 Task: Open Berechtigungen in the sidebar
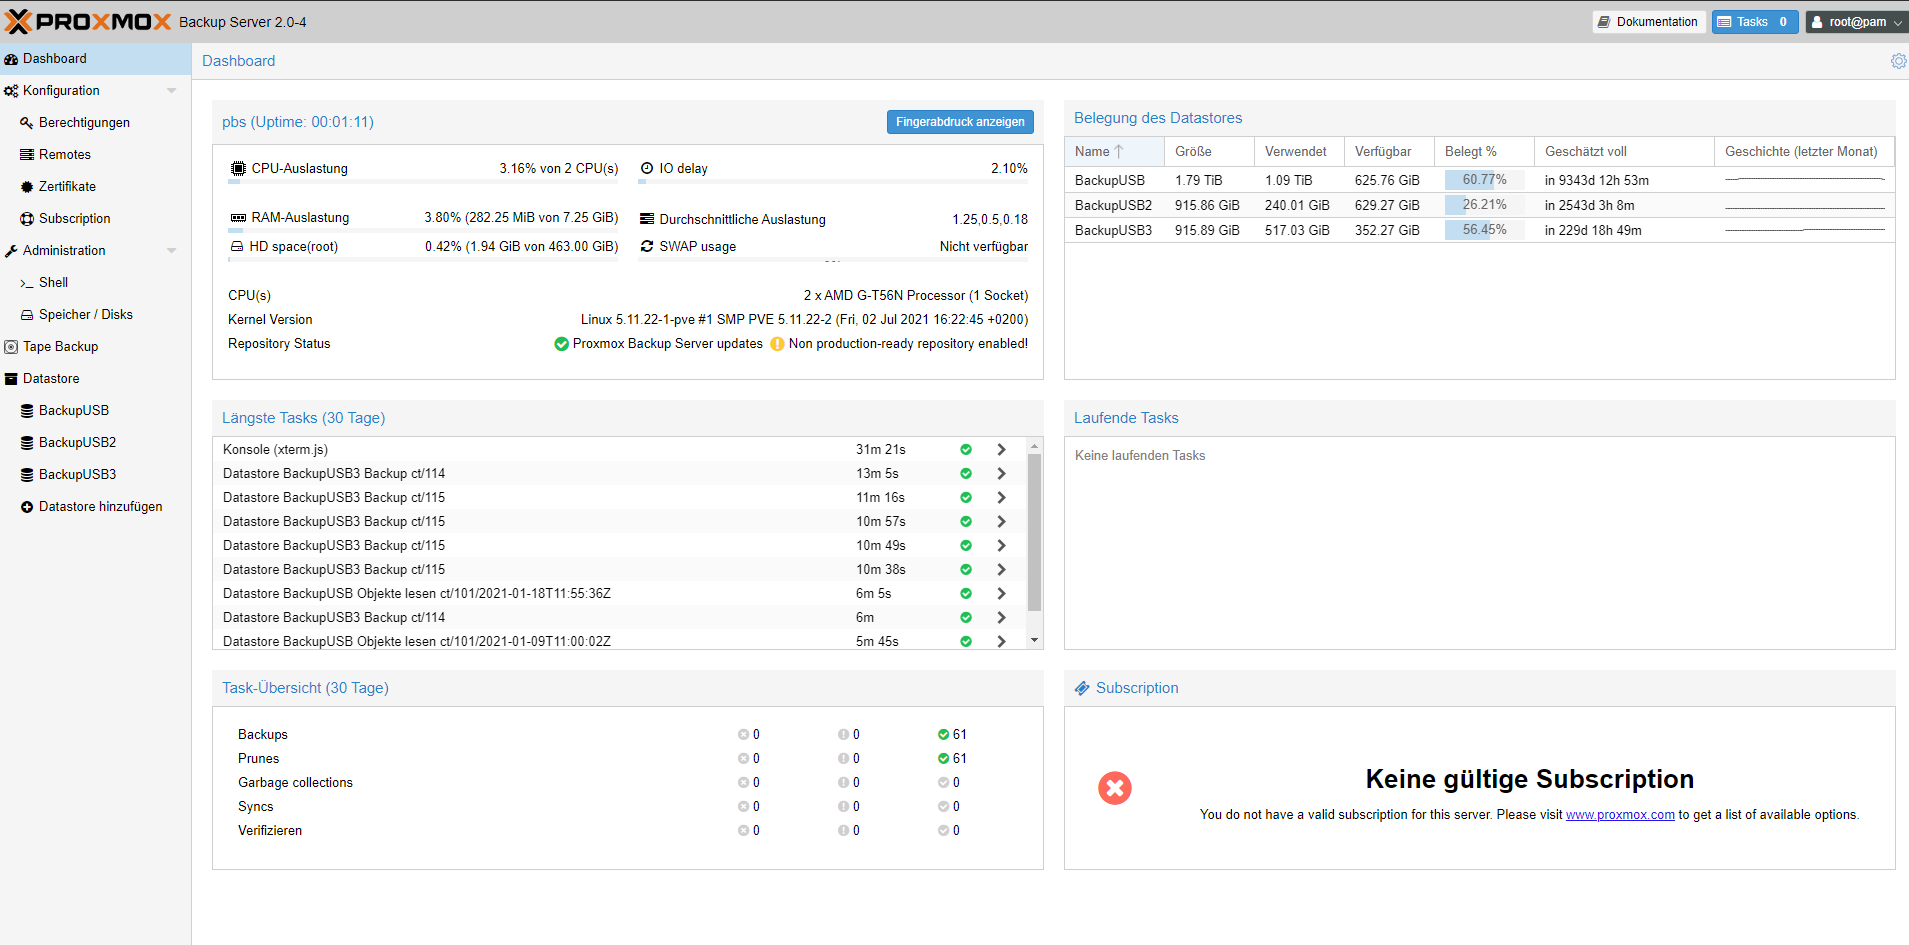pyautogui.click(x=96, y=123)
